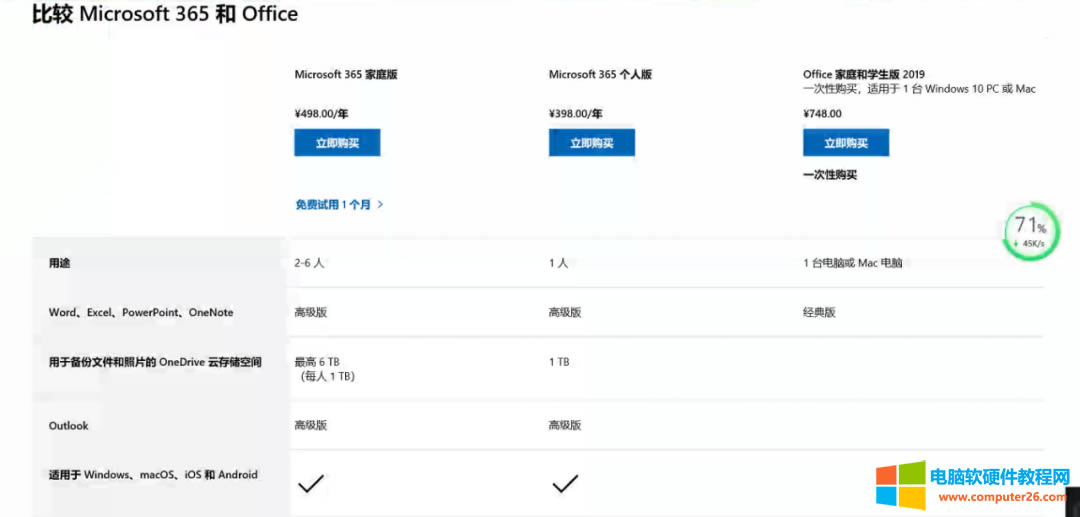Viewport: 1080px width, 517px height.
Task: Click the Word、Excel、PowerPoint、OneNote row label
Action: point(141,312)
